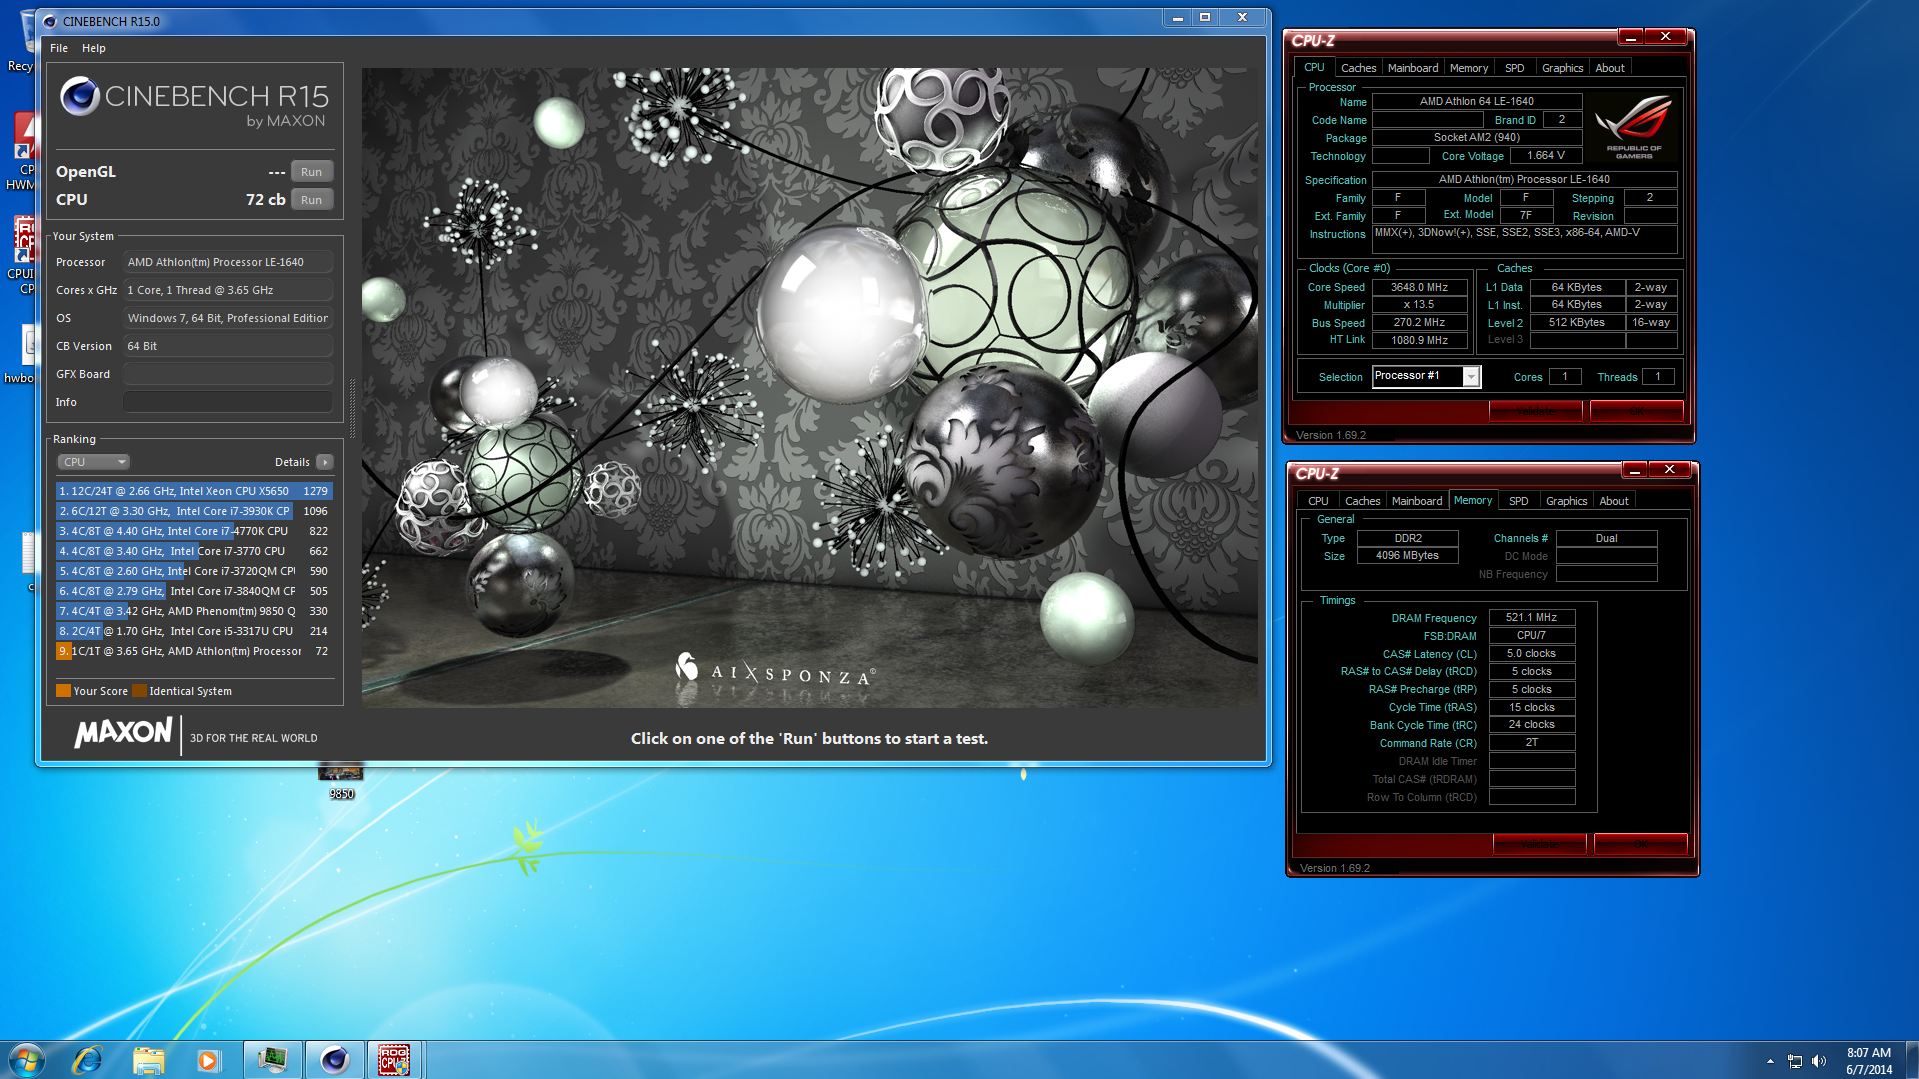Select ranking row Intel Core i7-3930K
Screen dimensions: 1919x1079
[194, 511]
